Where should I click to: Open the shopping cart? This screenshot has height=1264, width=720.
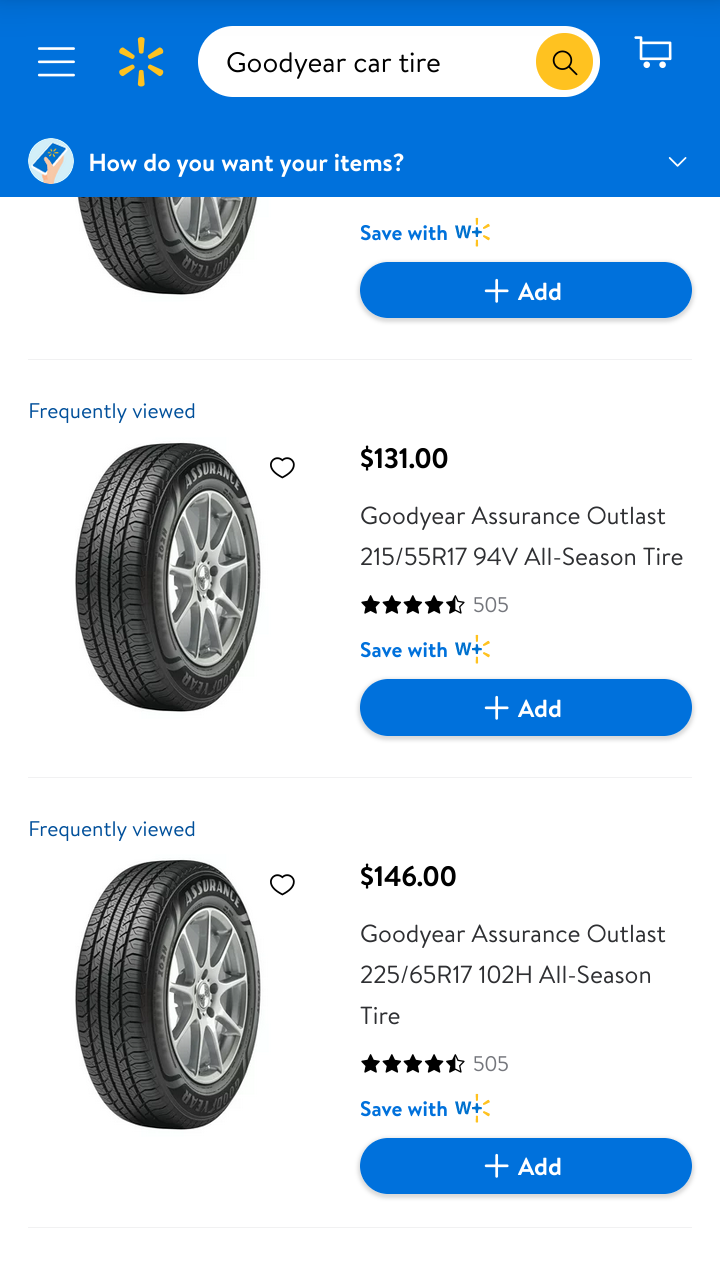[x=653, y=53]
